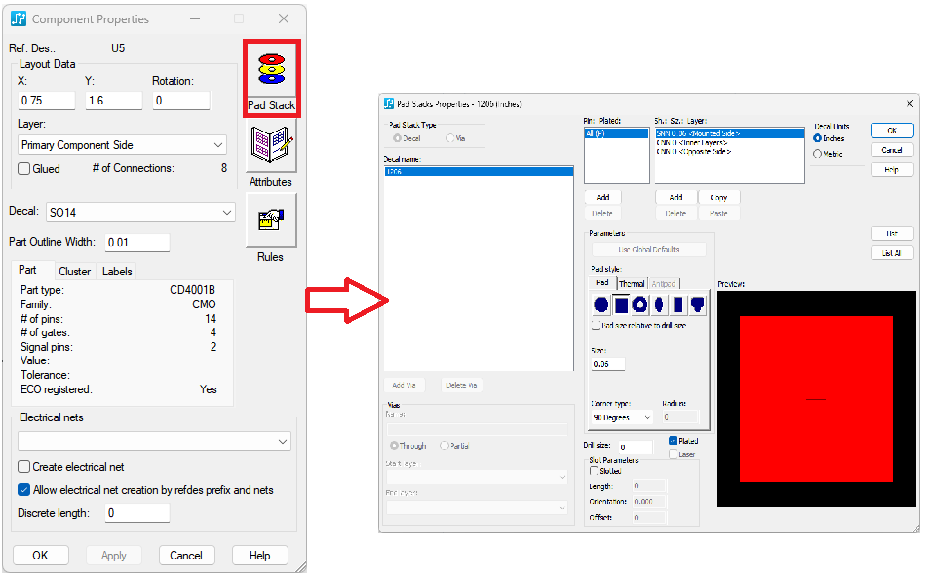926x578 pixels.
Task: Select the square pad style shape
Action: [x=620, y=305]
